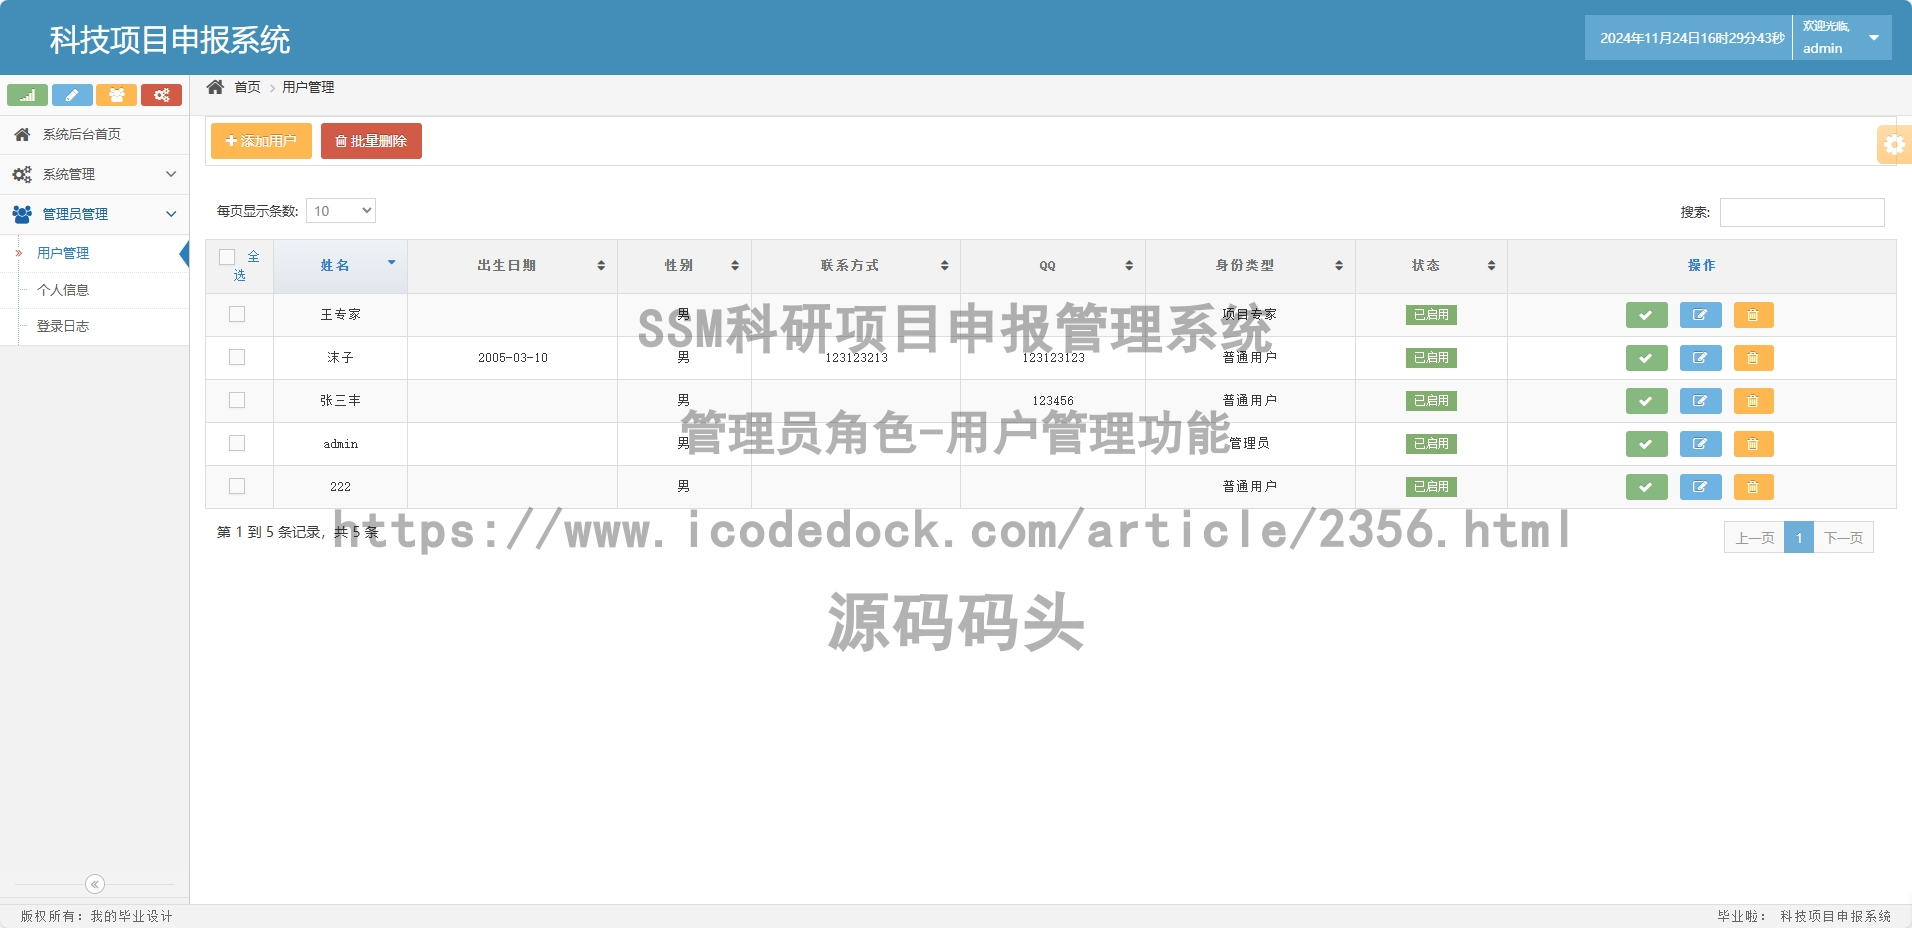This screenshot has width=1912, height=928.
Task: Open the admin account dropdown arrow
Action: coord(1874,38)
